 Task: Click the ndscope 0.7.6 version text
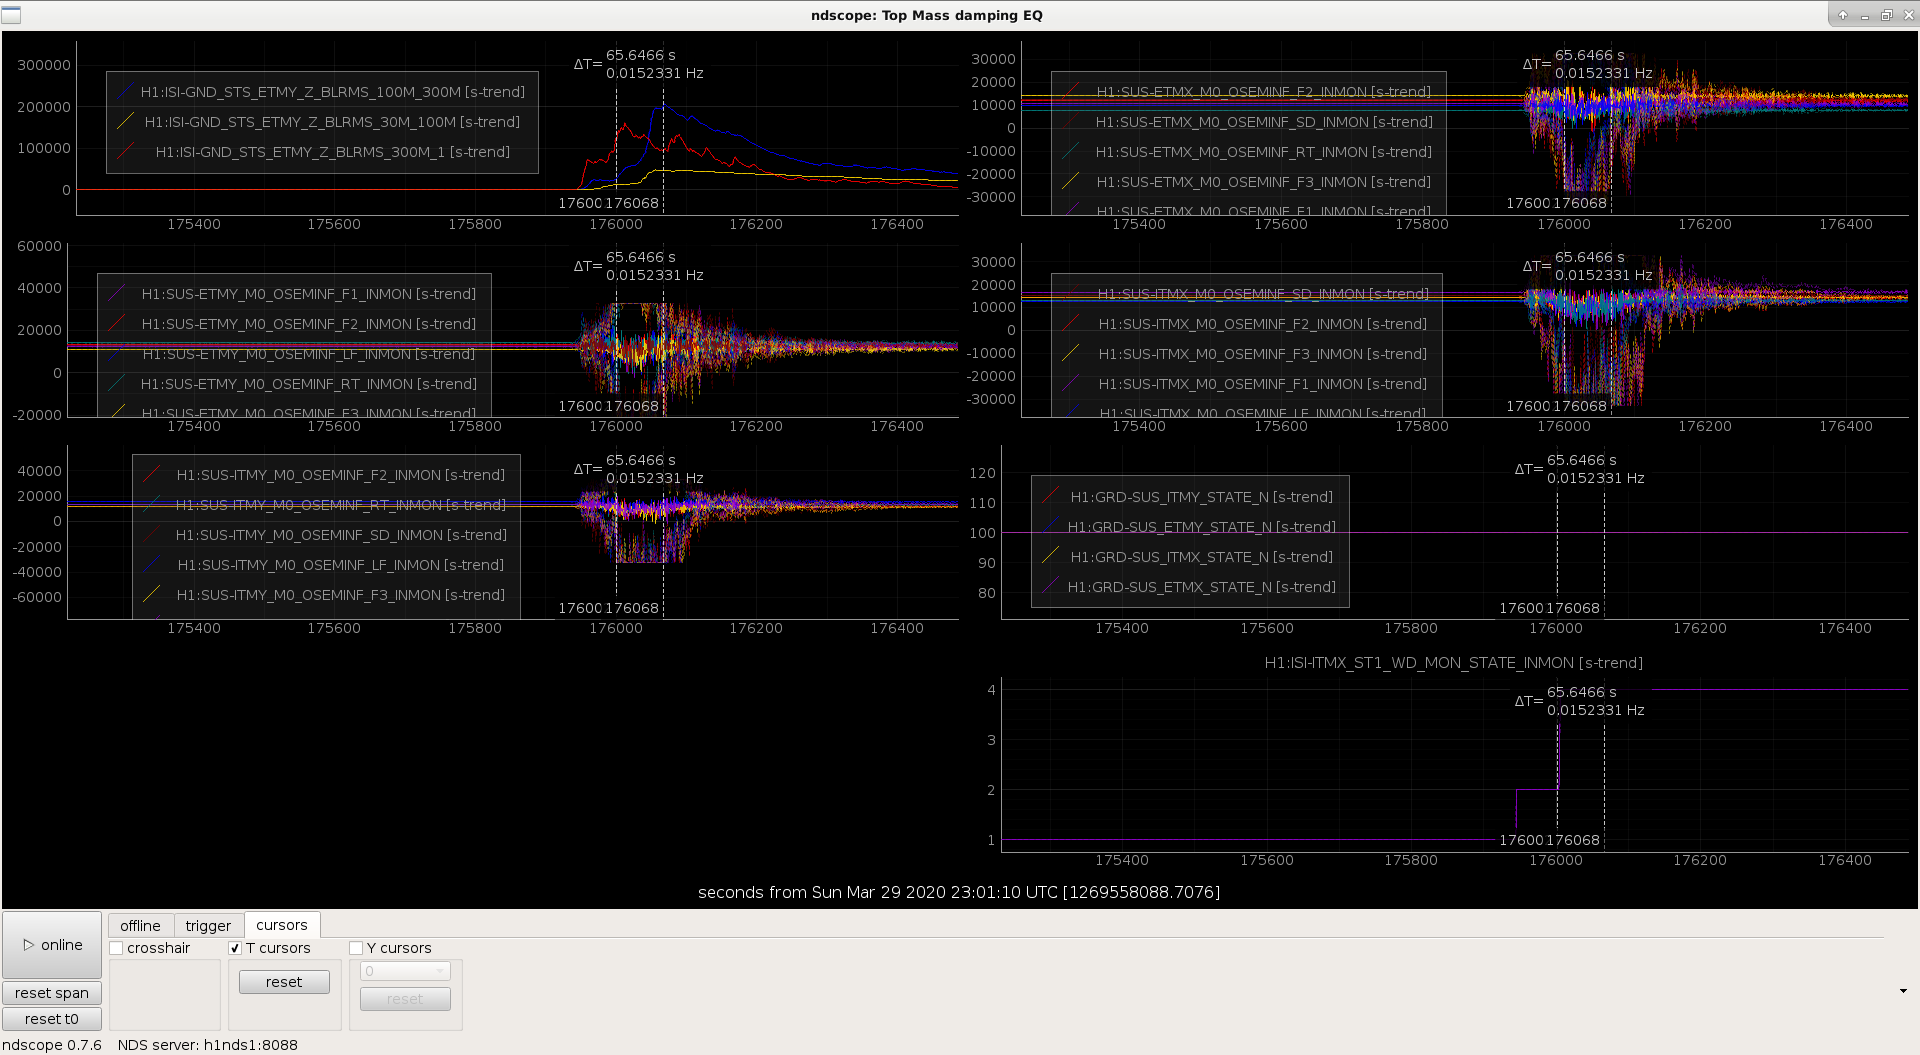[52, 1045]
